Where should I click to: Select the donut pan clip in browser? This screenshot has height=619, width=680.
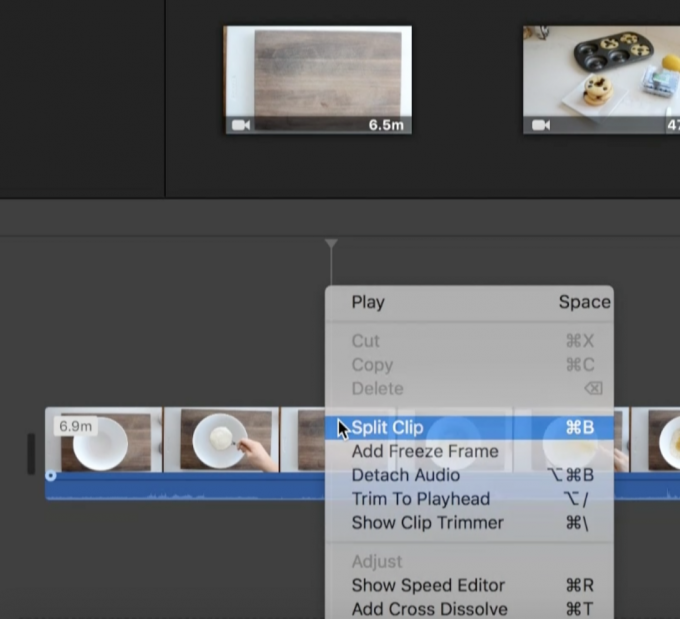[602, 80]
